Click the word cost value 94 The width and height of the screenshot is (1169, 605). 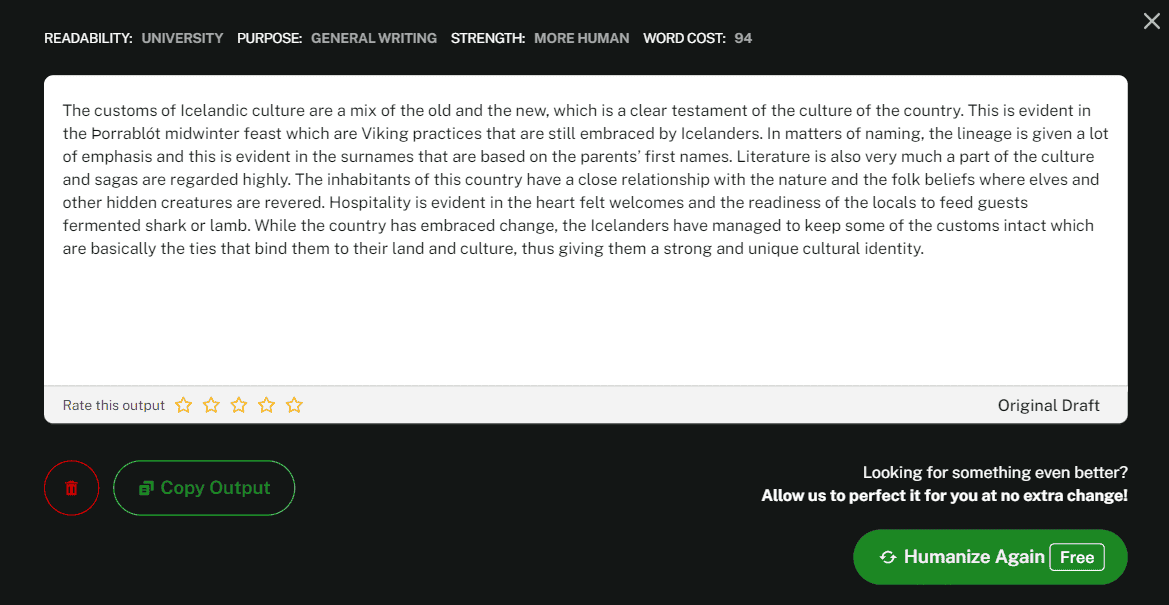coord(743,38)
